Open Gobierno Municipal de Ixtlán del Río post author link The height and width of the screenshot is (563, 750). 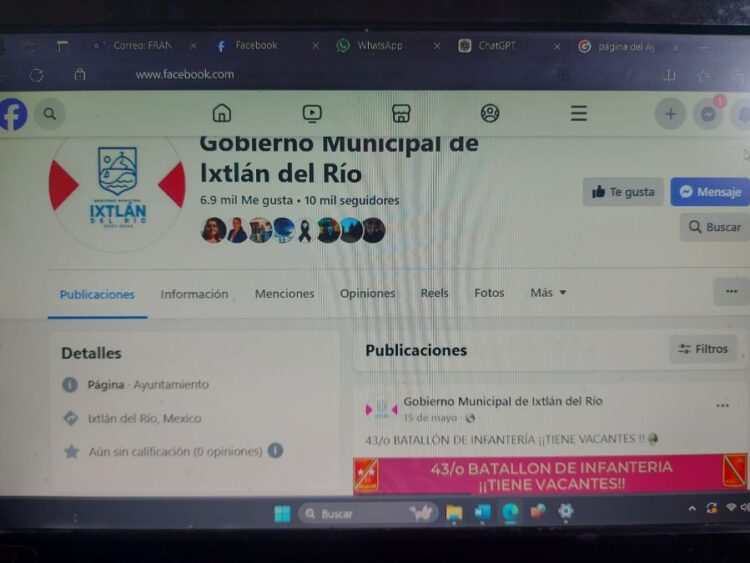(x=503, y=401)
